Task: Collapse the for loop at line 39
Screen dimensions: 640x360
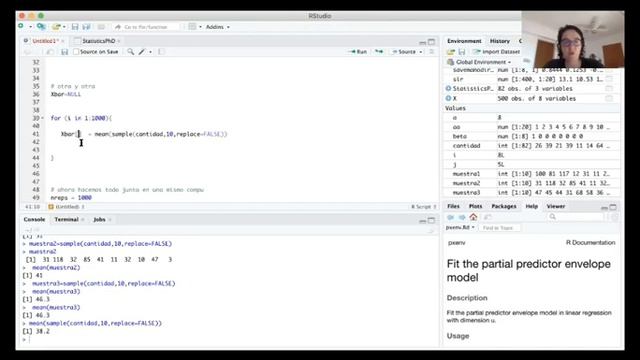Action: click(x=42, y=118)
